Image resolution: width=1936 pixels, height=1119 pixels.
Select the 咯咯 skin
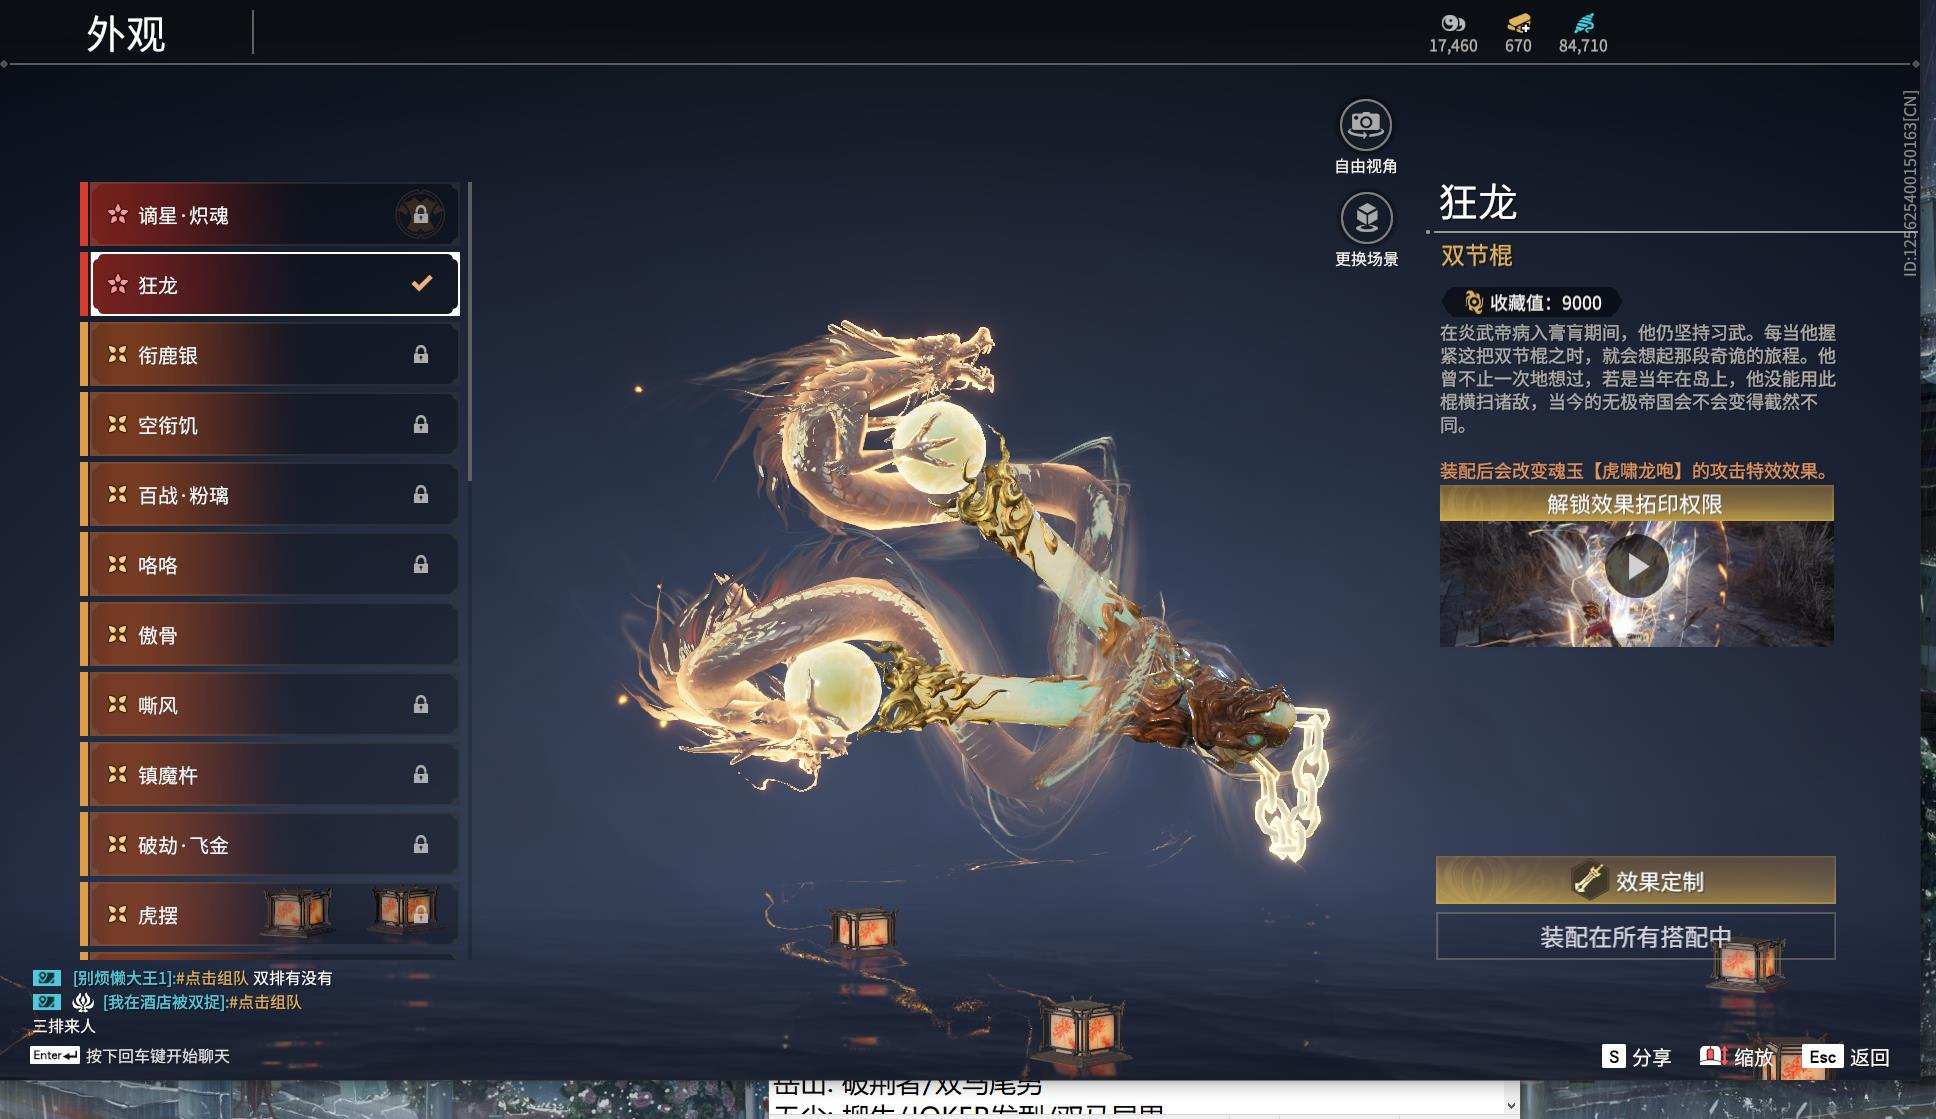[x=270, y=564]
